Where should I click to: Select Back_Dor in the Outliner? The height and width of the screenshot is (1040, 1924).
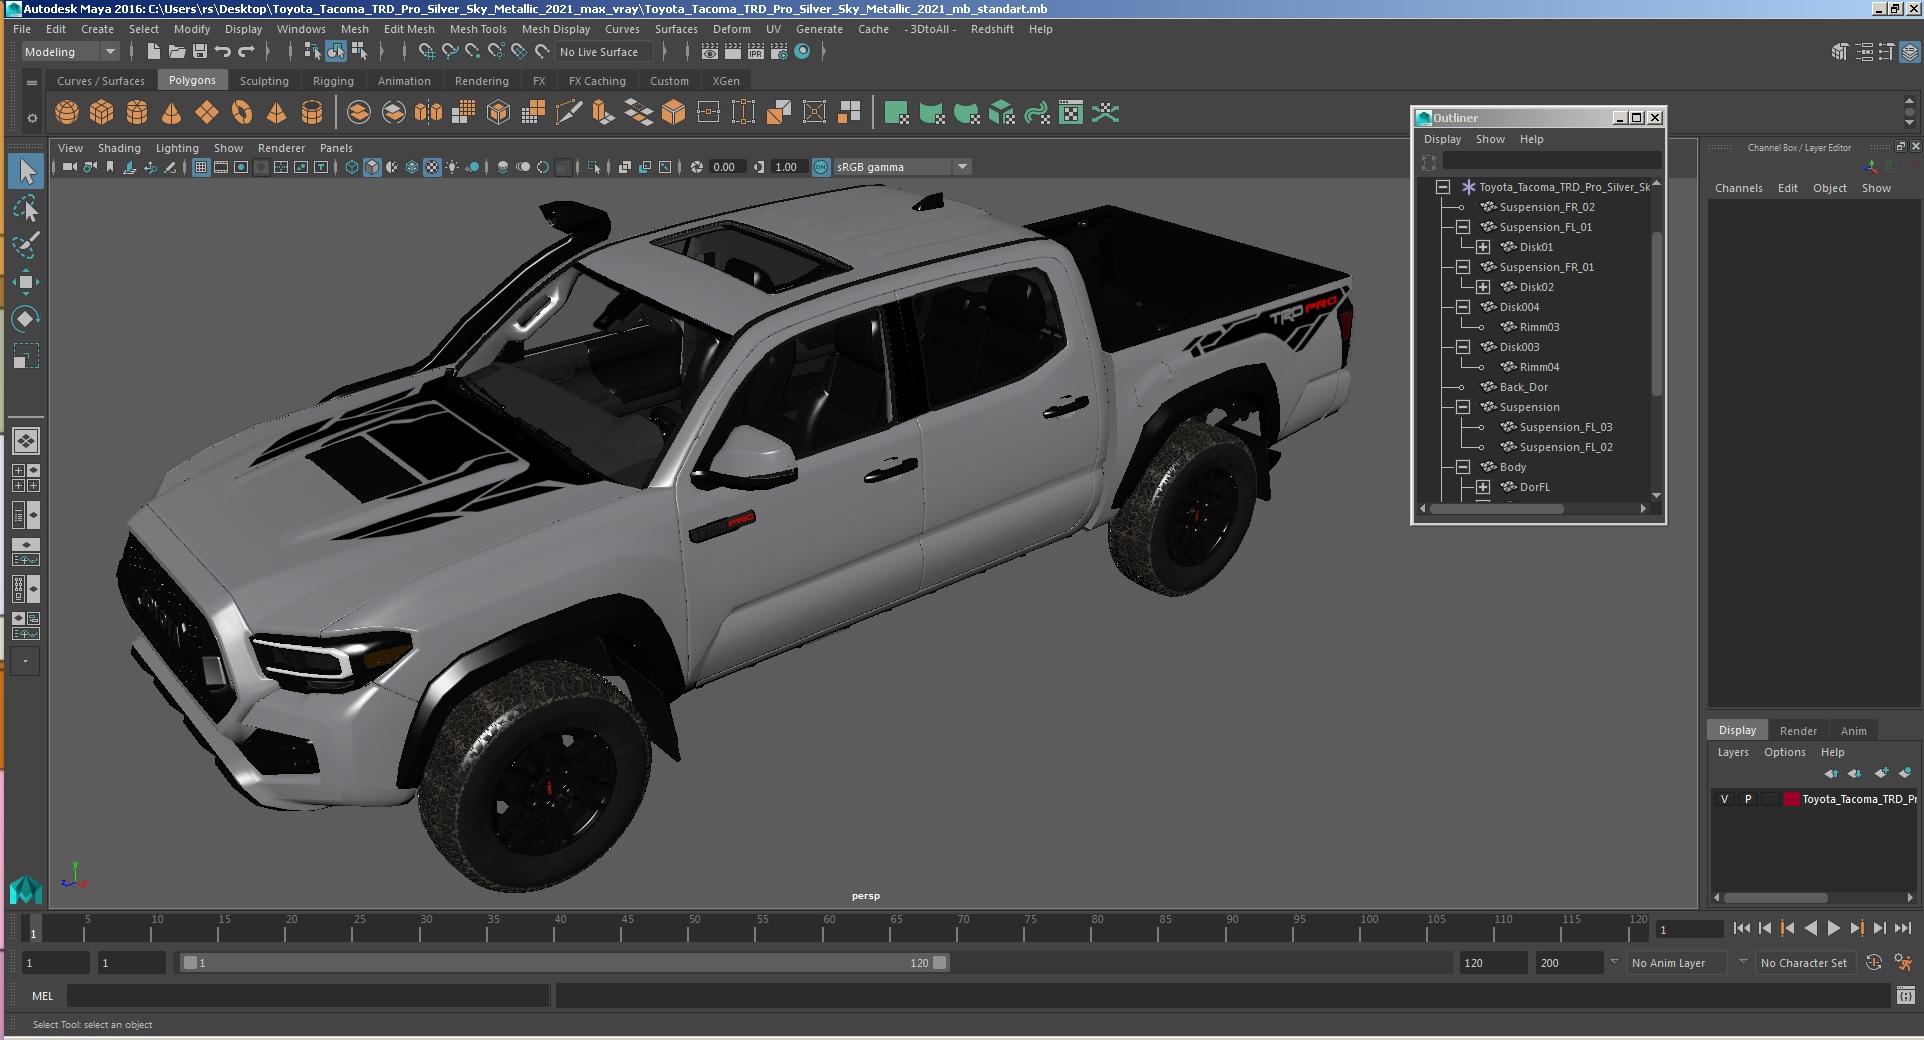(1523, 387)
